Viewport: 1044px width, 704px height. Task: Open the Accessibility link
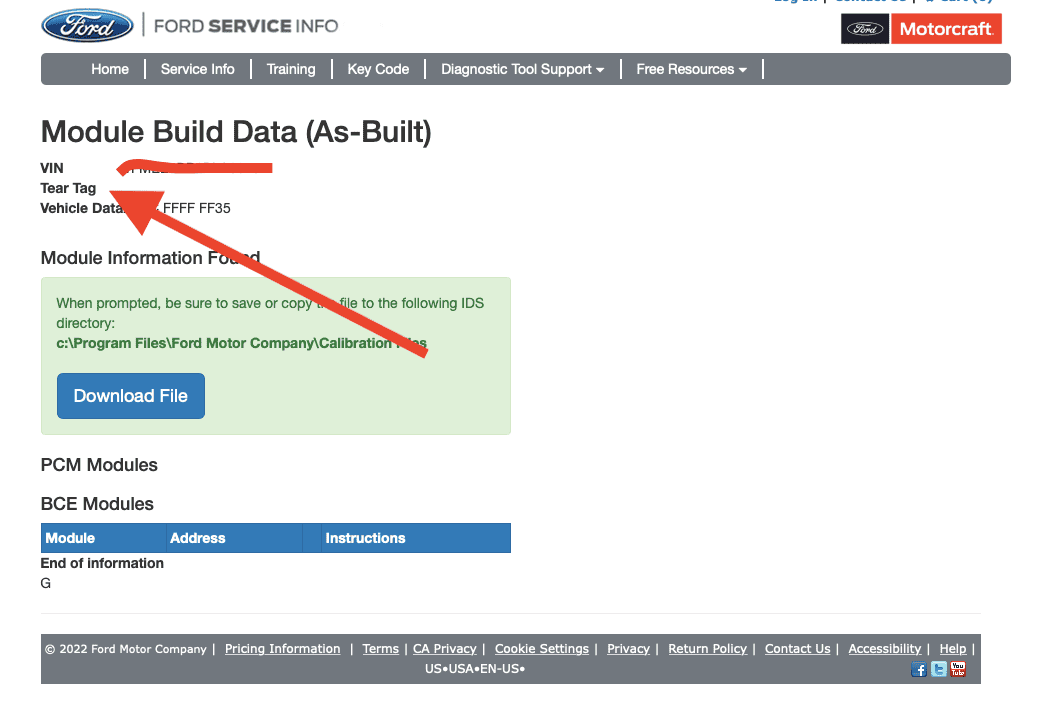pos(884,649)
